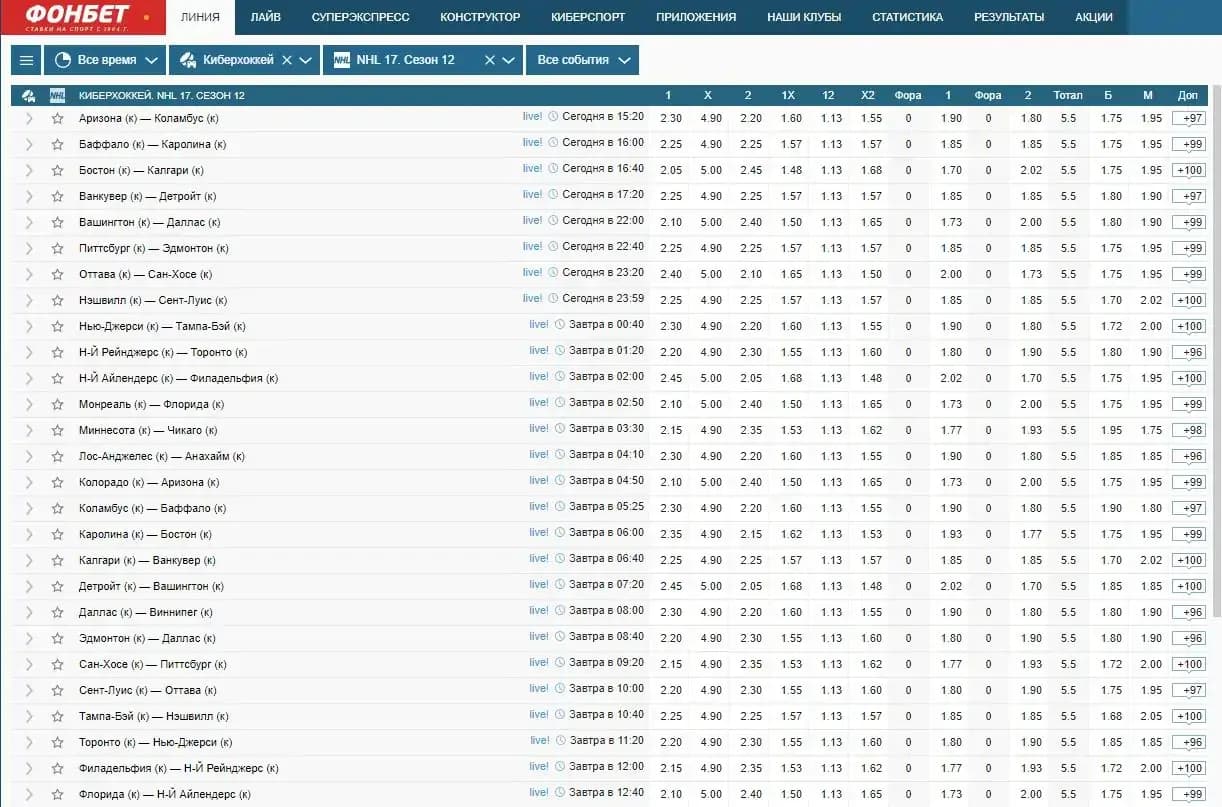The width and height of the screenshot is (1222, 807).
Task: Open the Аризона (к) — Коламбус (к) match
Action: coord(149,118)
